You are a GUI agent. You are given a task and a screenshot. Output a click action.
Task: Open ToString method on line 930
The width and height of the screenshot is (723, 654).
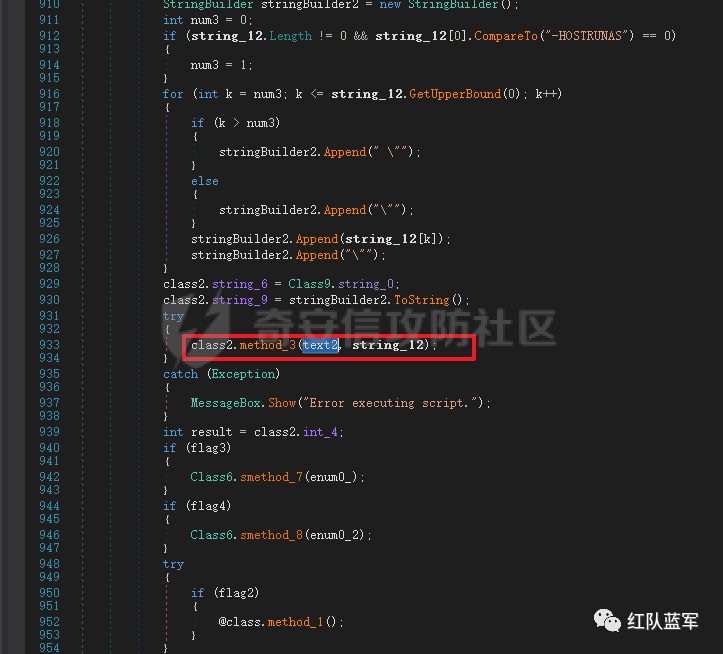(x=421, y=300)
